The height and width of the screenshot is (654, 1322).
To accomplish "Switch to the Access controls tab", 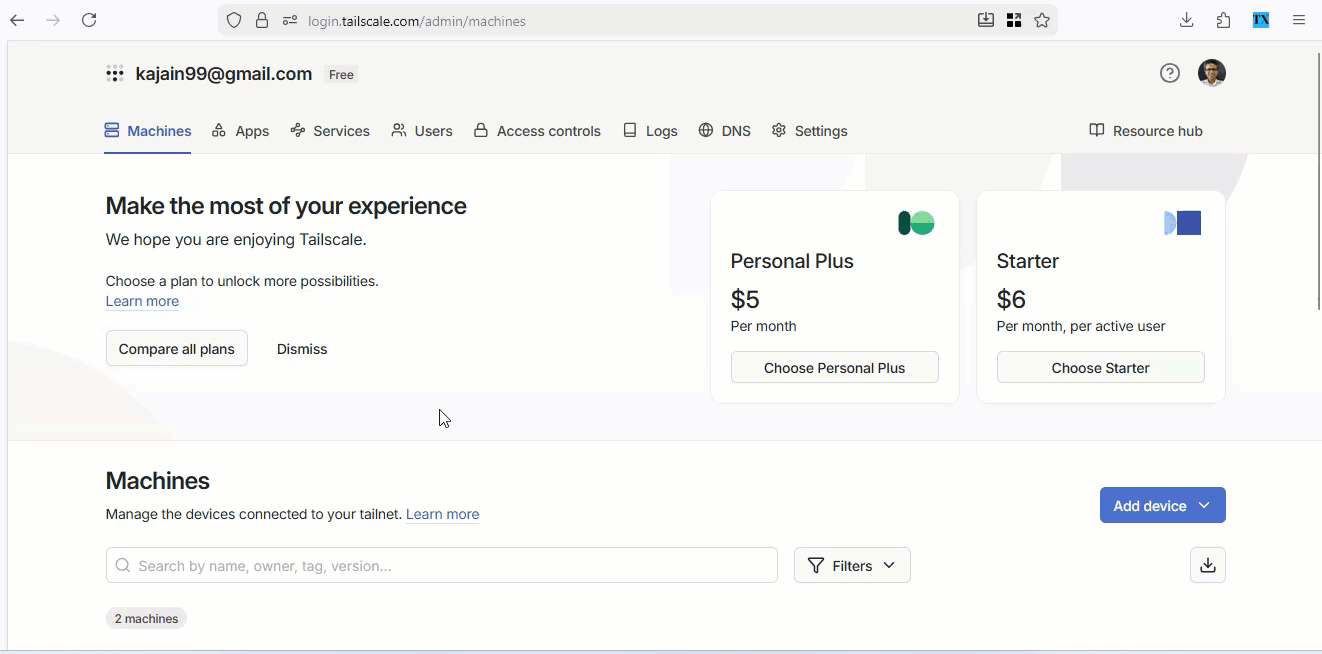I will coord(537,131).
